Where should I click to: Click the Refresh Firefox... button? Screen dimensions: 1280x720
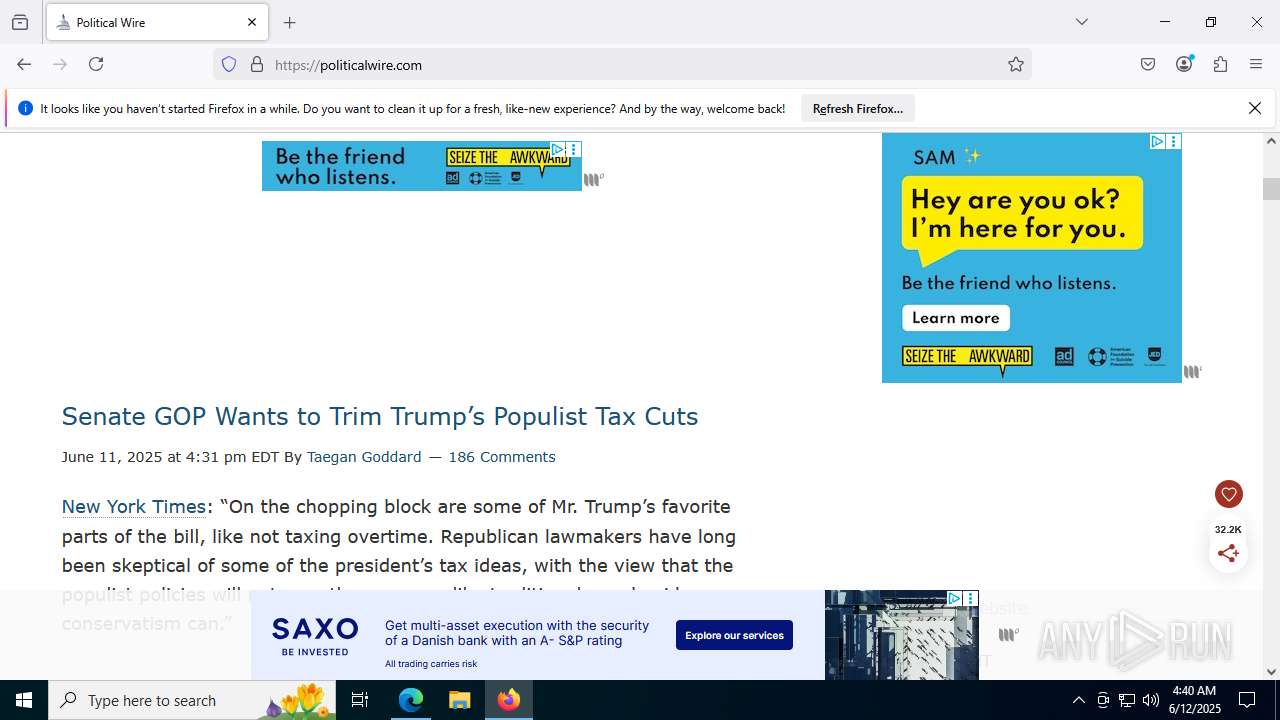(x=858, y=108)
